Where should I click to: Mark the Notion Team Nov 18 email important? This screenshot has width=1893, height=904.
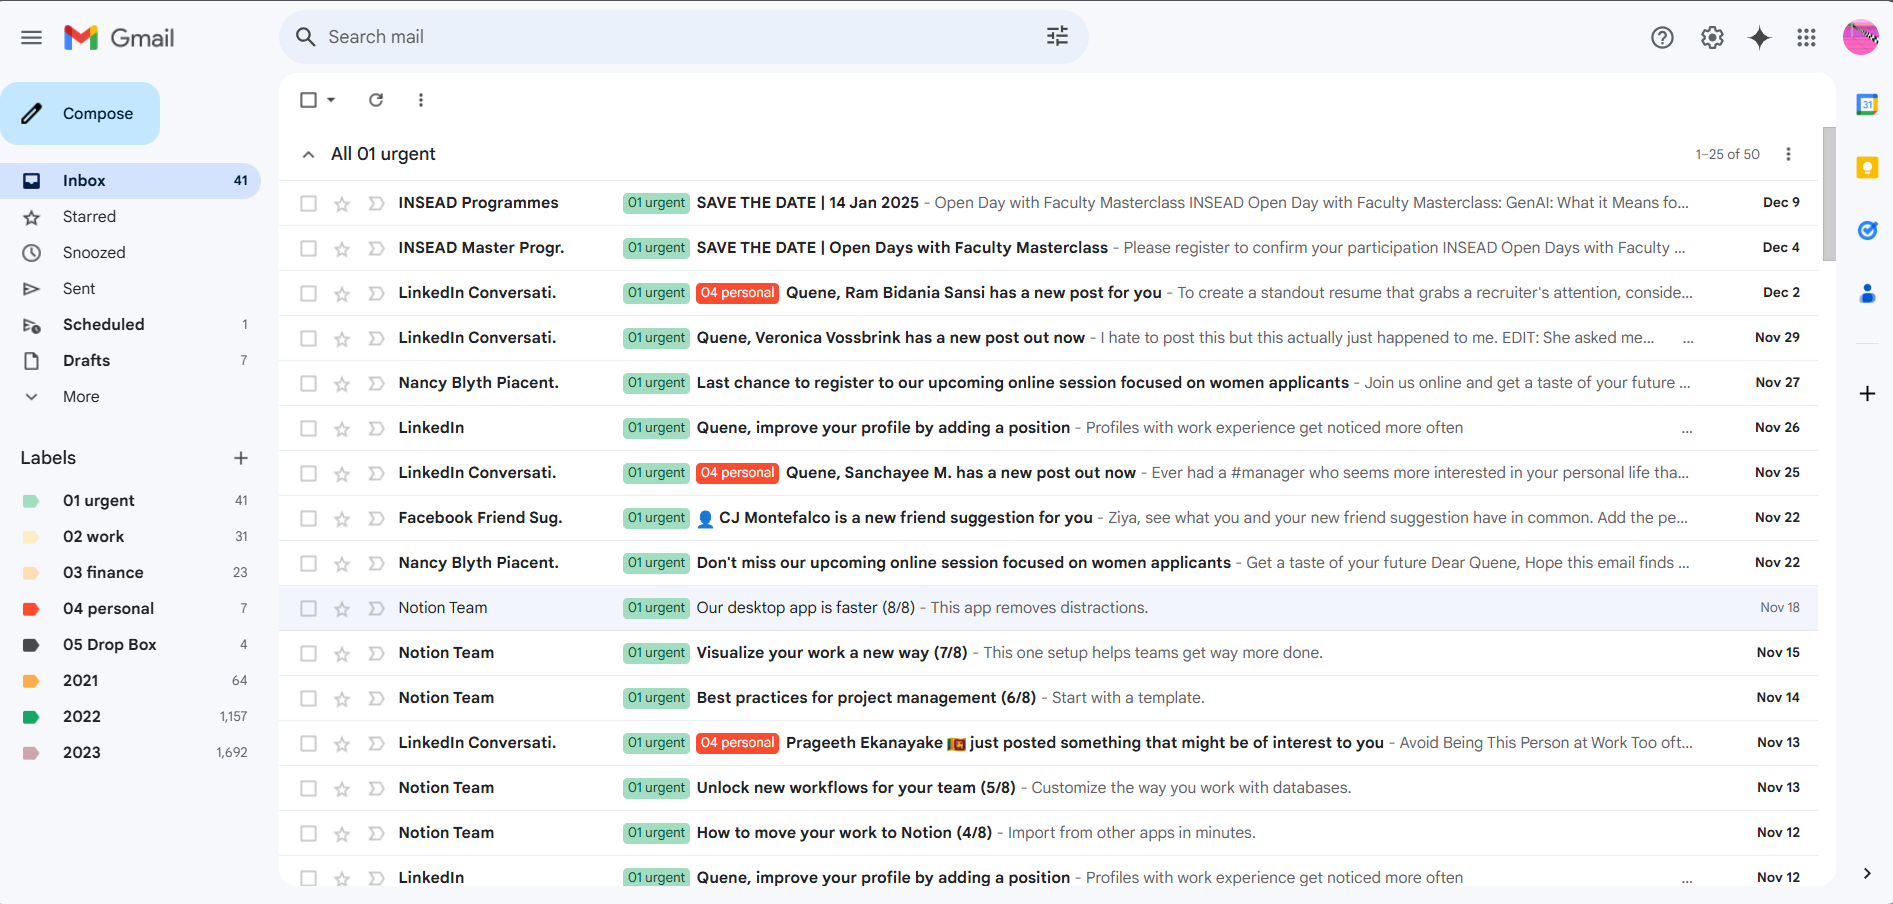tap(376, 609)
